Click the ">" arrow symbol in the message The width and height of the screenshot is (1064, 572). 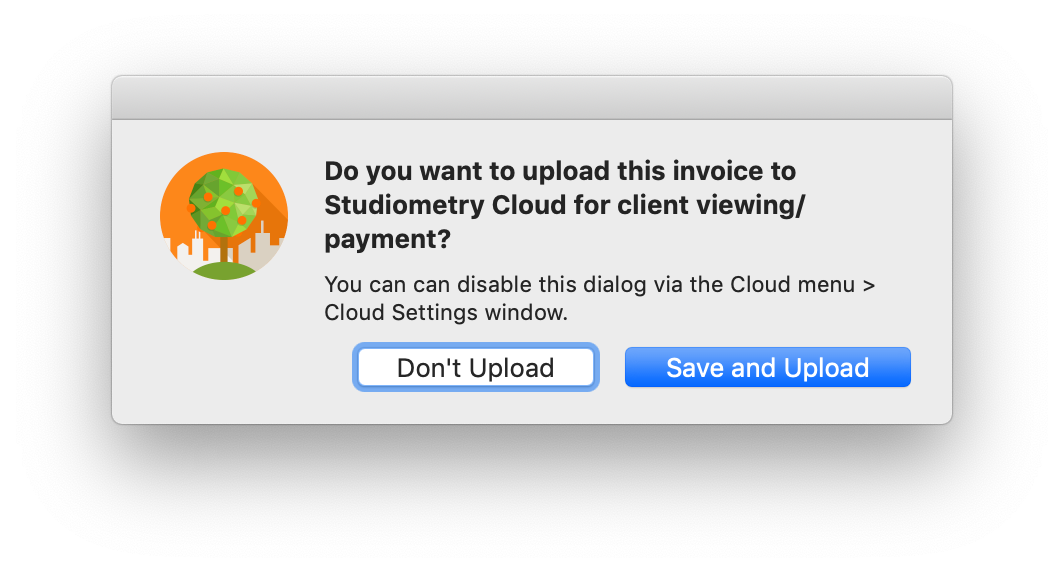(869, 285)
